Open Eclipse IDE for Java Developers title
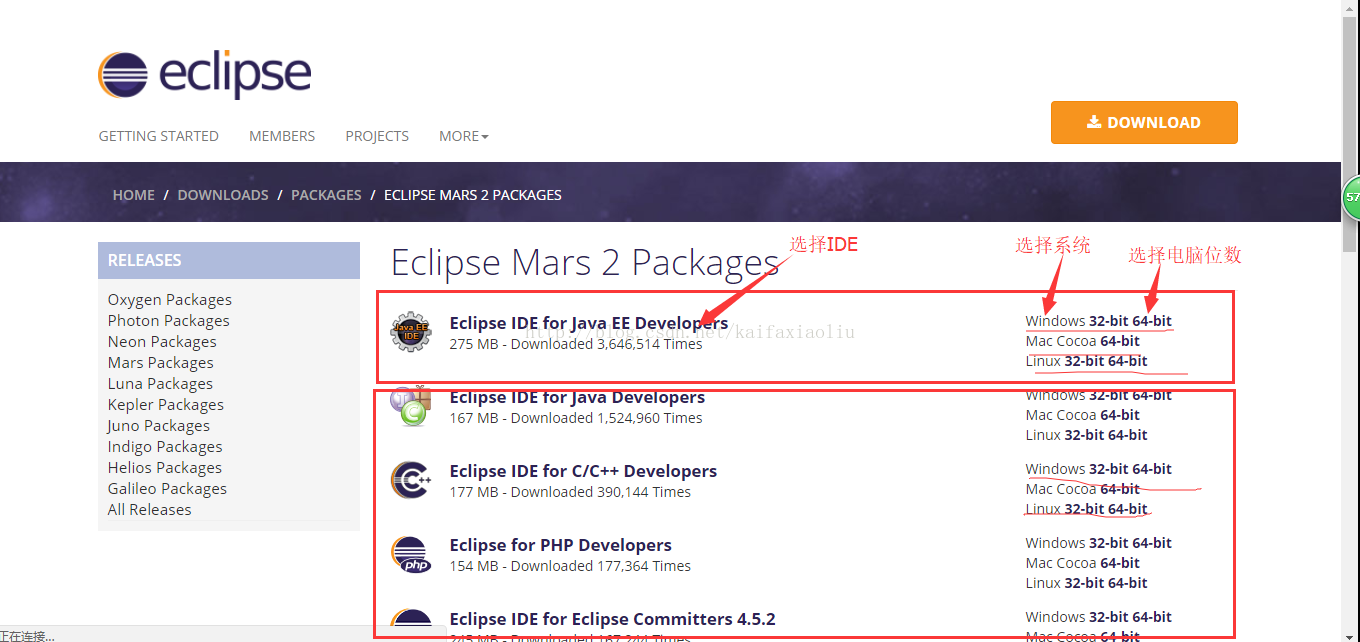 pyautogui.click(x=577, y=397)
